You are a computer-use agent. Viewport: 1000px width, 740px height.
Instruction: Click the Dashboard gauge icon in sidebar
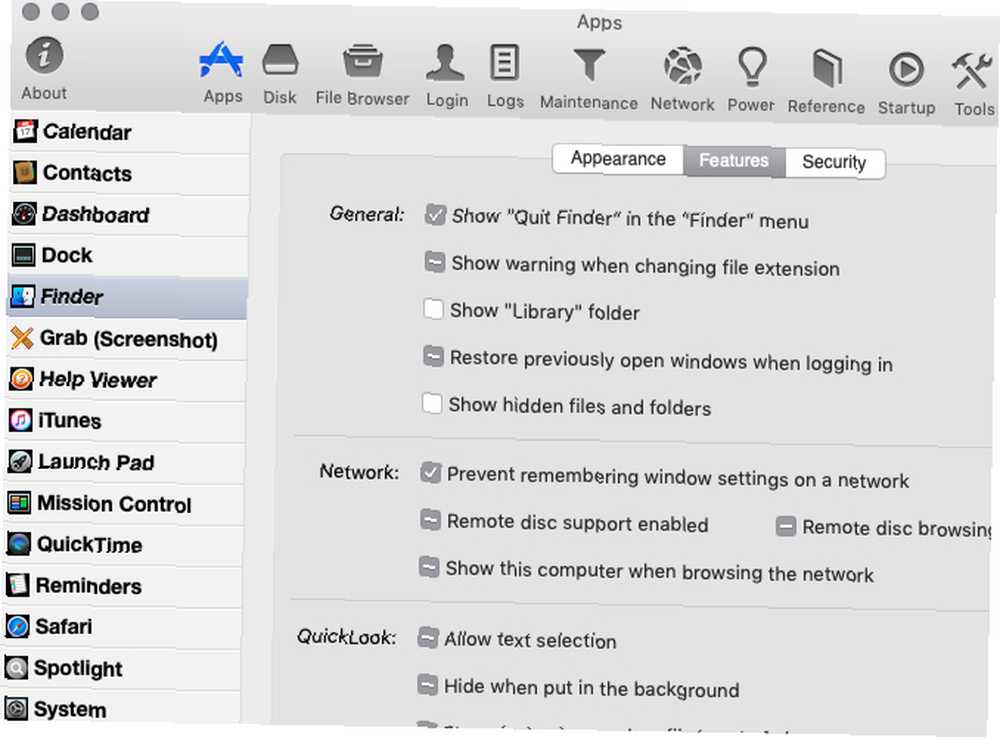click(x=24, y=214)
